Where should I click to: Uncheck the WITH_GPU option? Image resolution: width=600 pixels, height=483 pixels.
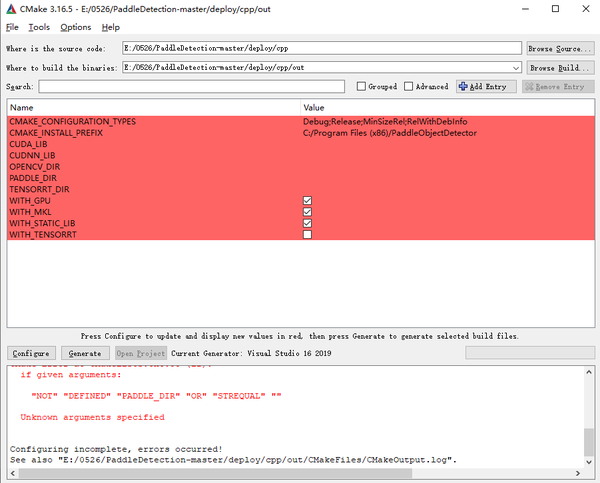point(307,201)
